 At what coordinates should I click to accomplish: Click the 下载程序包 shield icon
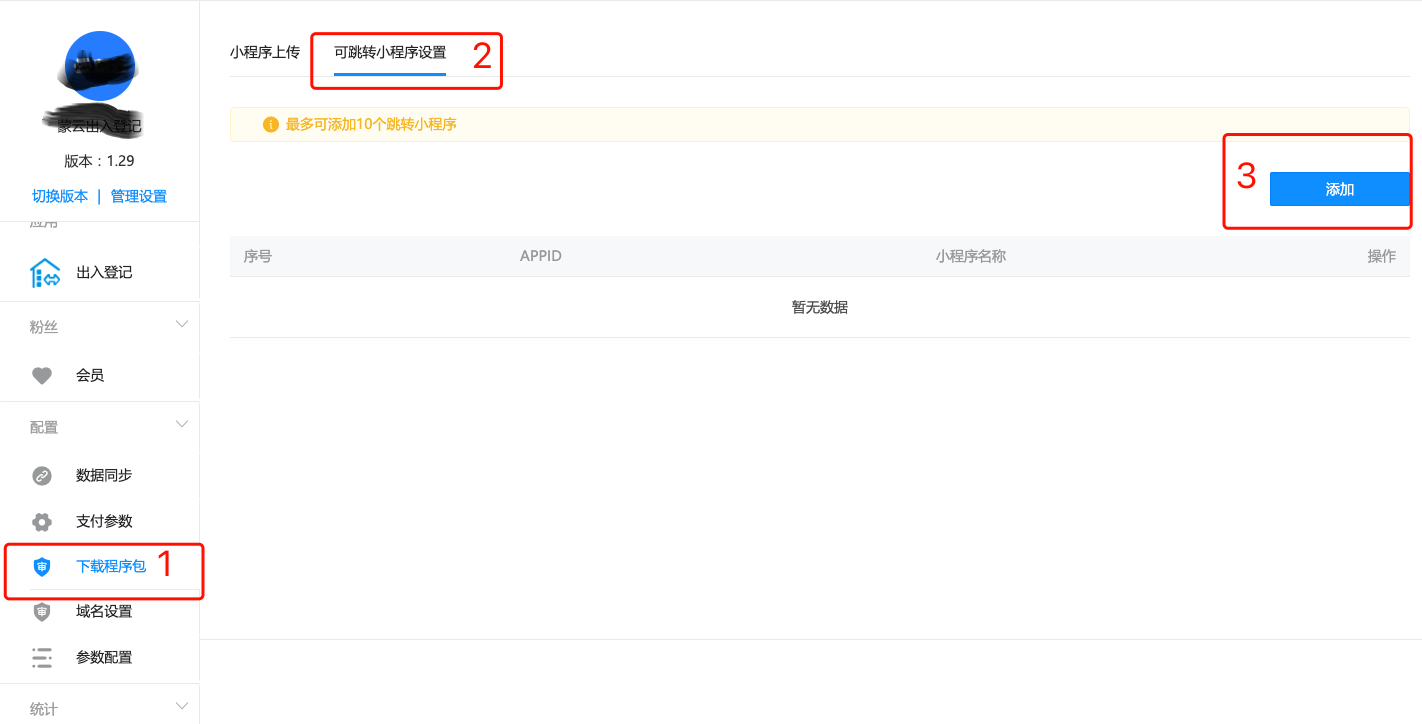pos(42,567)
